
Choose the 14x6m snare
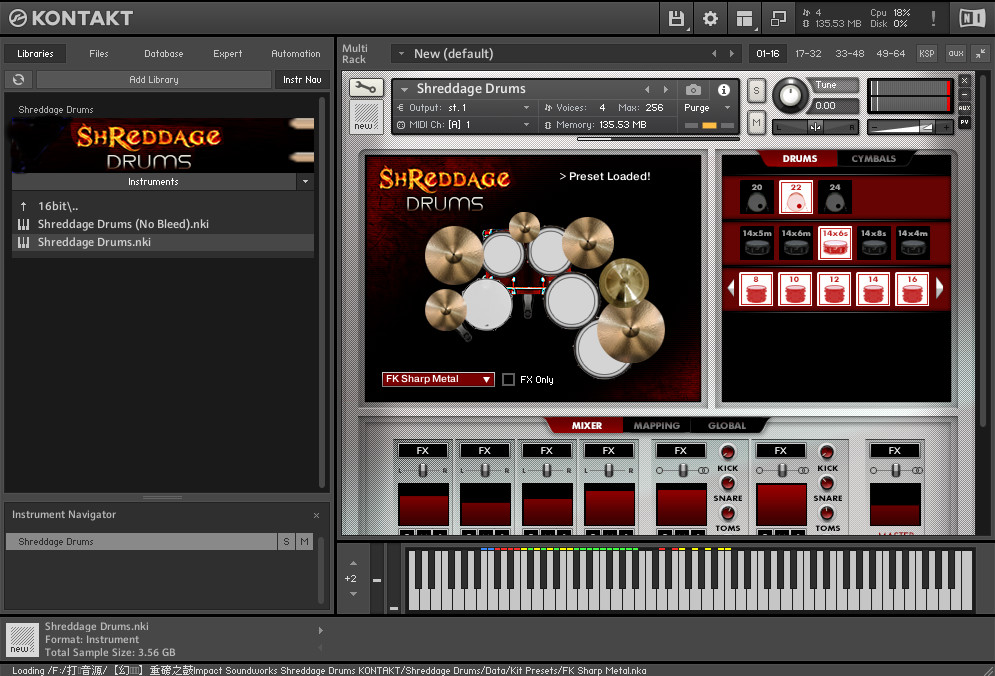click(x=796, y=243)
